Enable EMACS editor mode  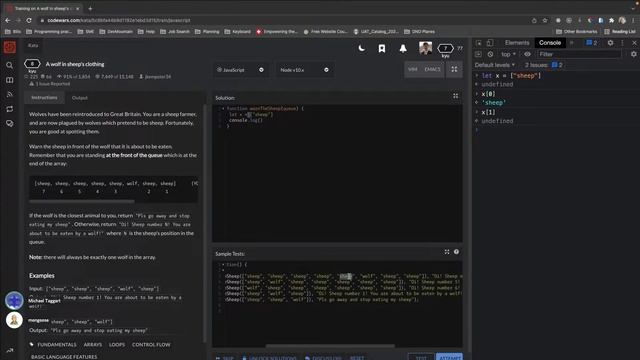pos(432,69)
